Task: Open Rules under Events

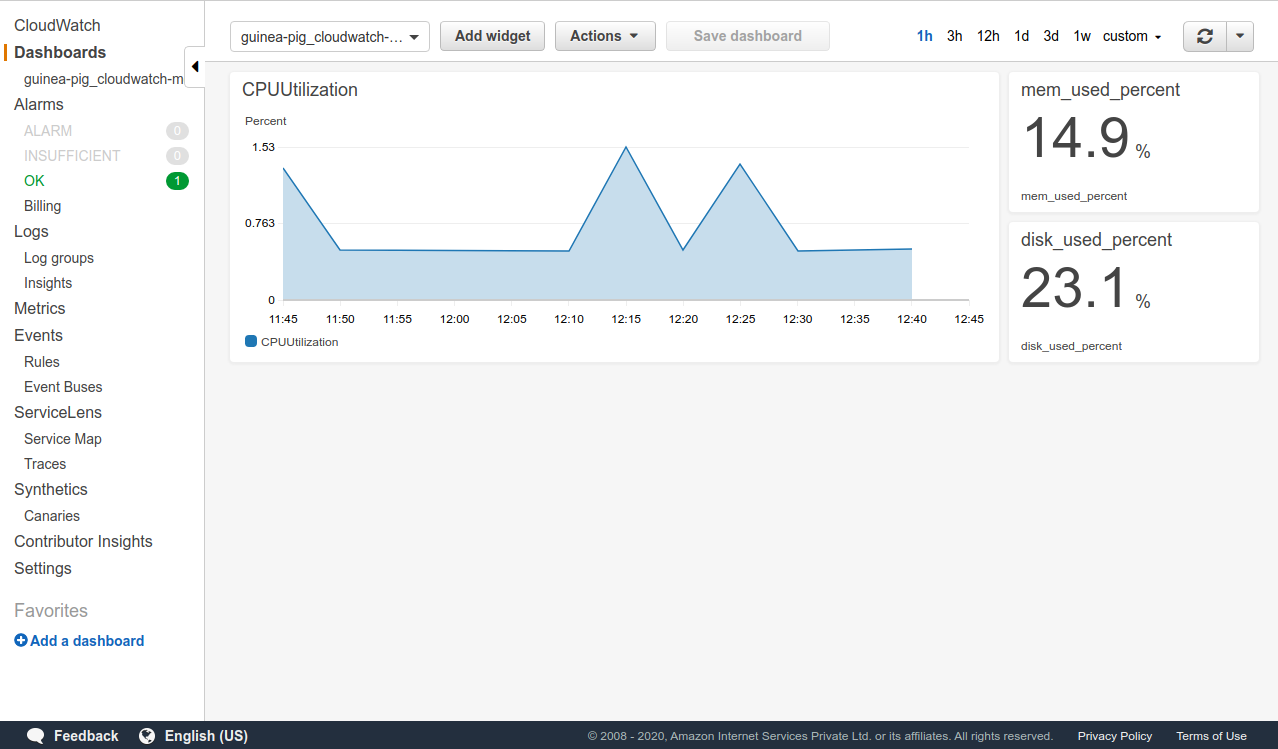Action: [42, 362]
